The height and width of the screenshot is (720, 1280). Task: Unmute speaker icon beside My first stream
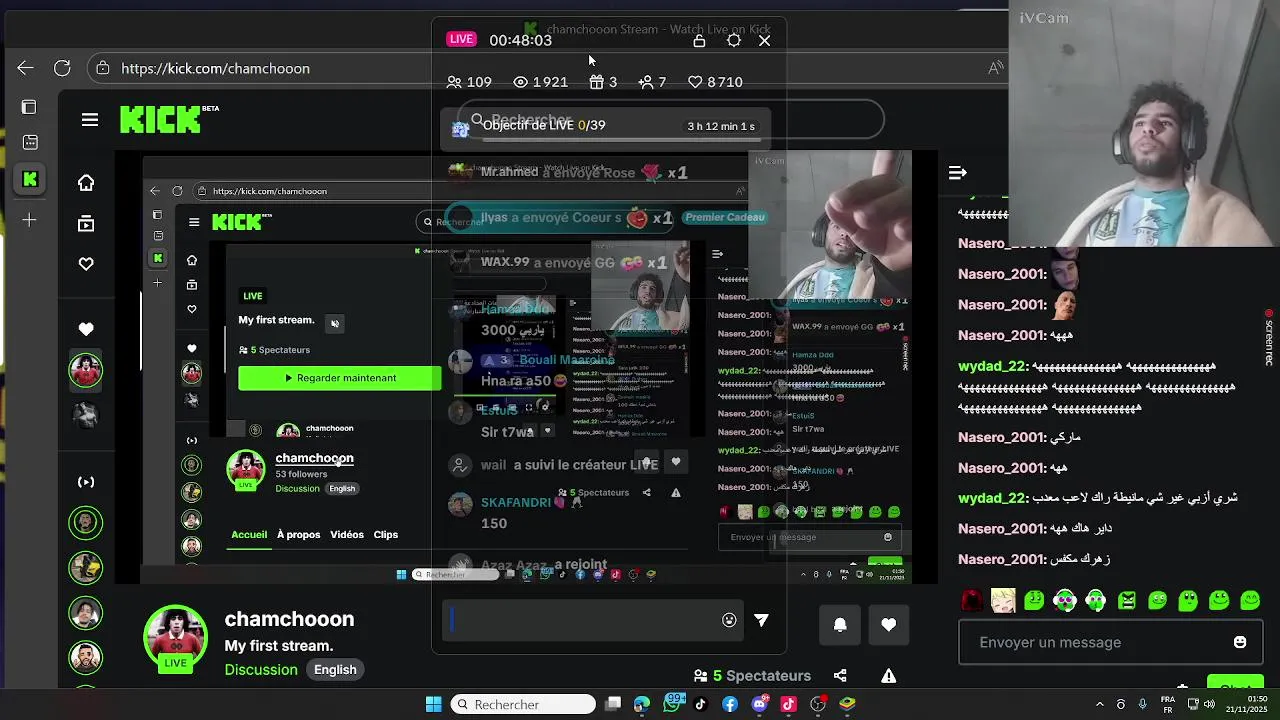point(335,323)
